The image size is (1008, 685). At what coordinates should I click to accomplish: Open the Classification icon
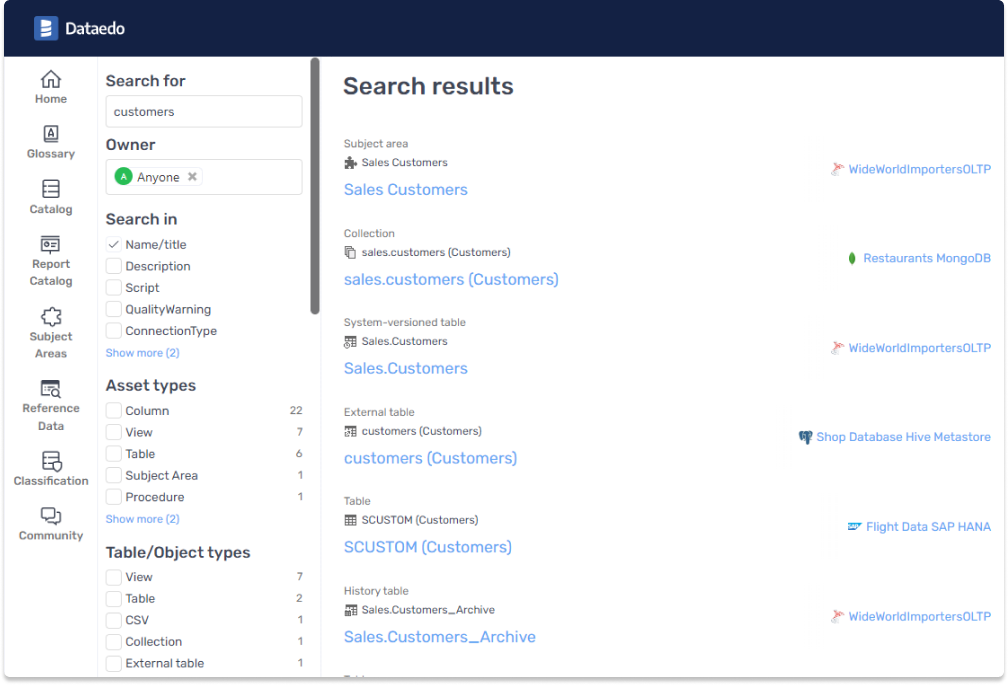click(50, 461)
